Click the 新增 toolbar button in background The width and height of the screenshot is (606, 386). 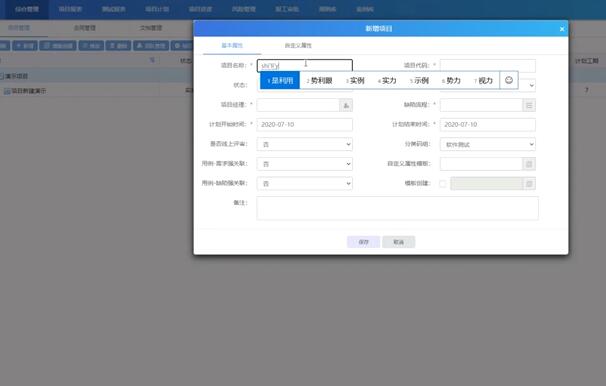(x=25, y=46)
